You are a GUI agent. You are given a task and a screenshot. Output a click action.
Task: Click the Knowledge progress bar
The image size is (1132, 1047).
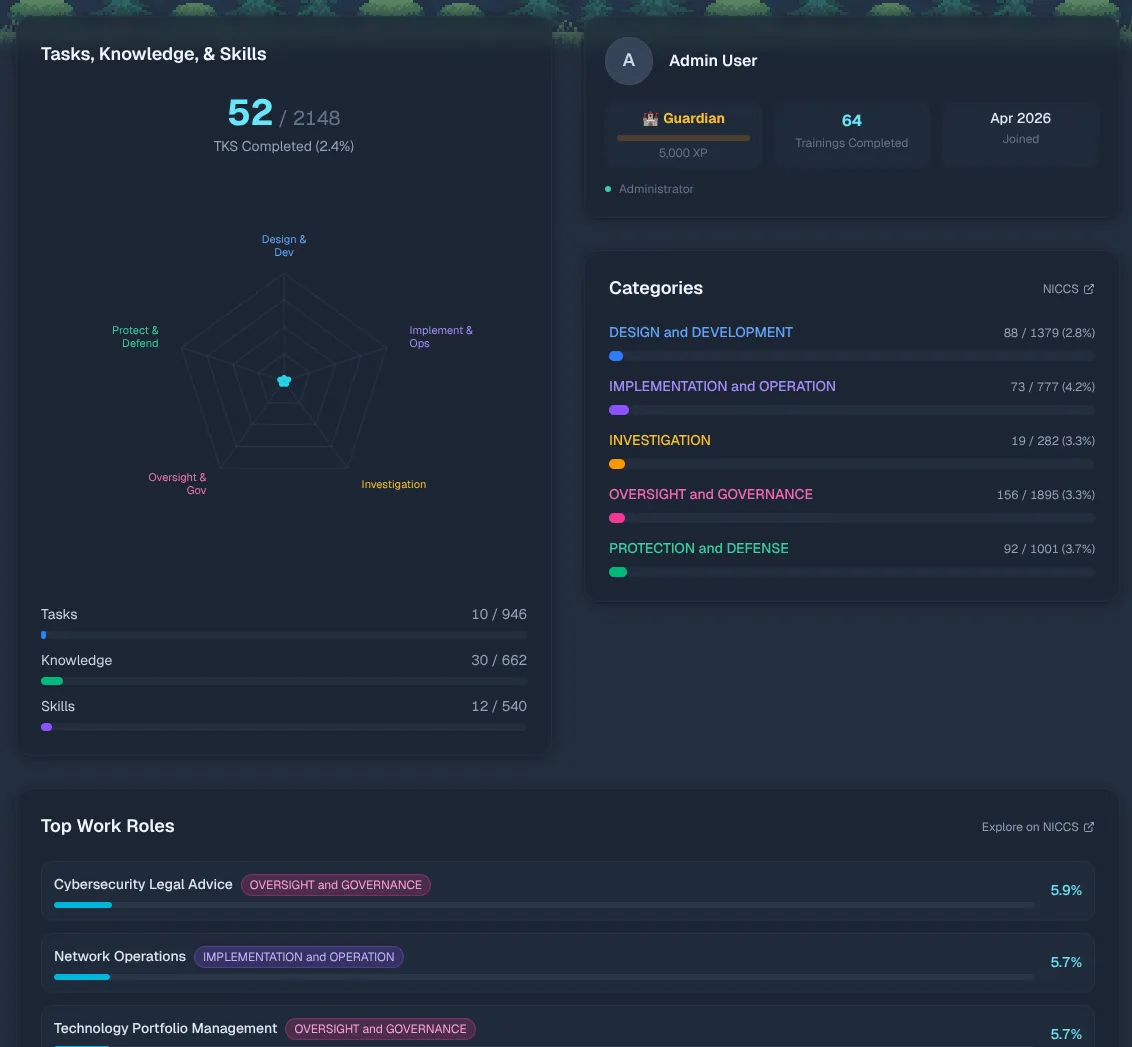pyautogui.click(x=284, y=681)
